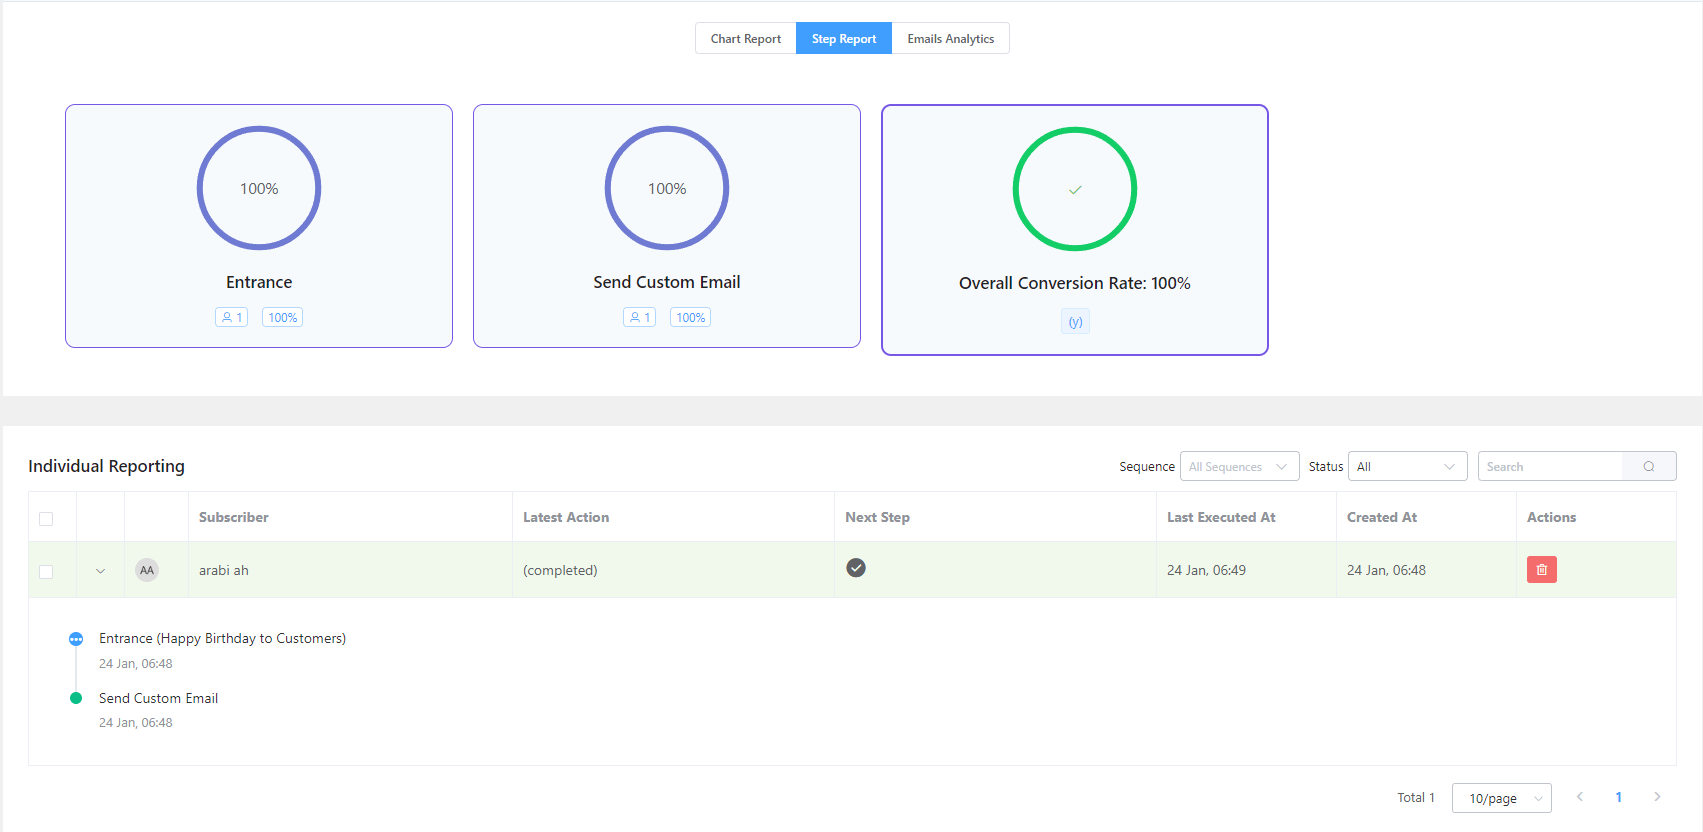Click Send Custom Email timeline entry text
1703x832 pixels.
point(158,698)
